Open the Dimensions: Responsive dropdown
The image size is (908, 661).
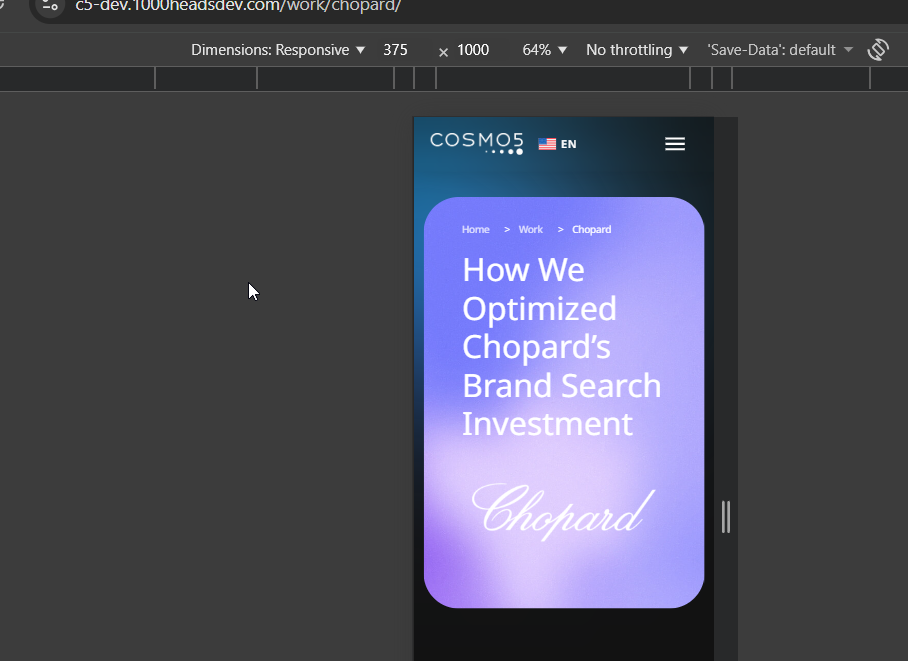coord(278,50)
